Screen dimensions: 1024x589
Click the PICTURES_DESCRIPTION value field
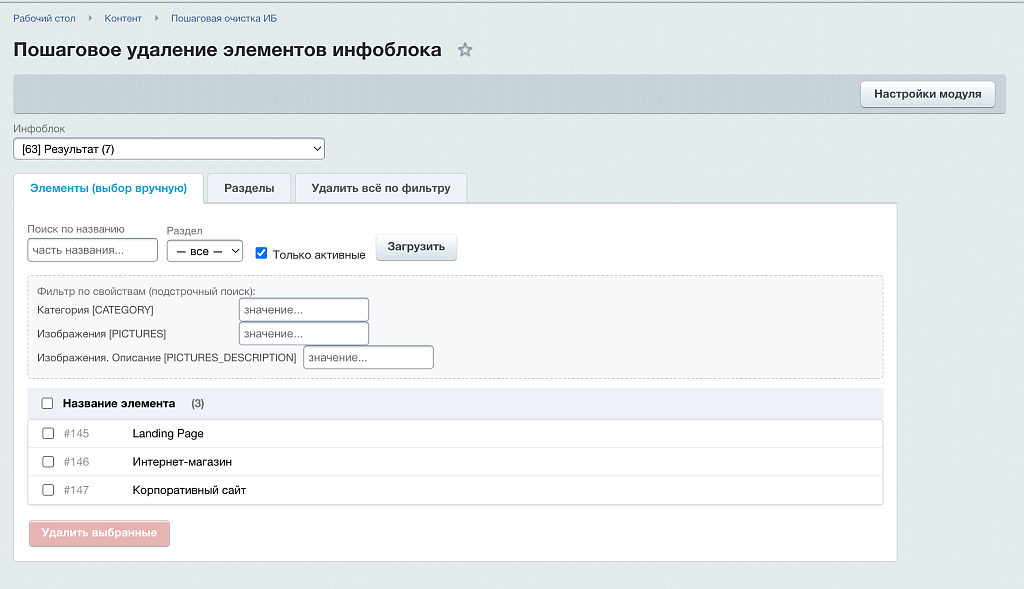[x=368, y=357]
